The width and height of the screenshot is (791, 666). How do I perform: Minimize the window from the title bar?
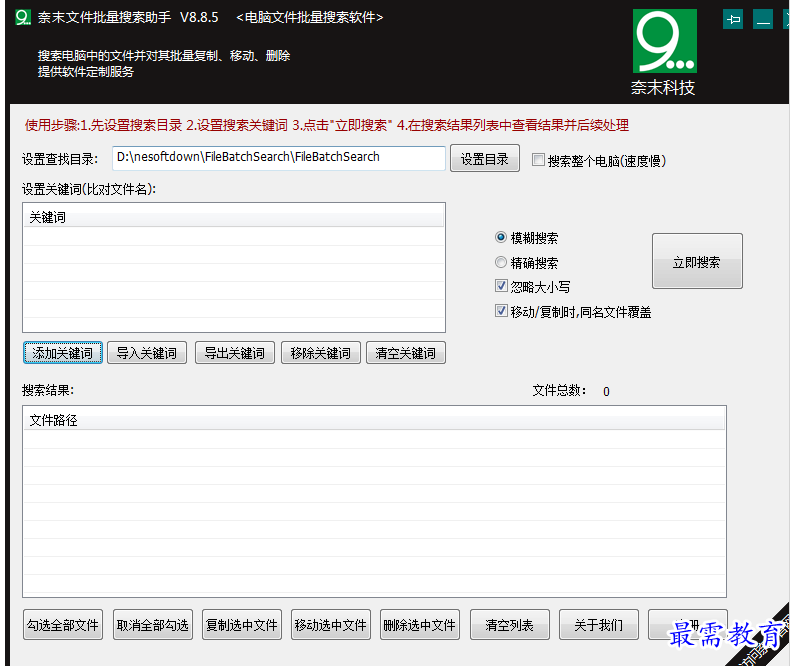(762, 19)
